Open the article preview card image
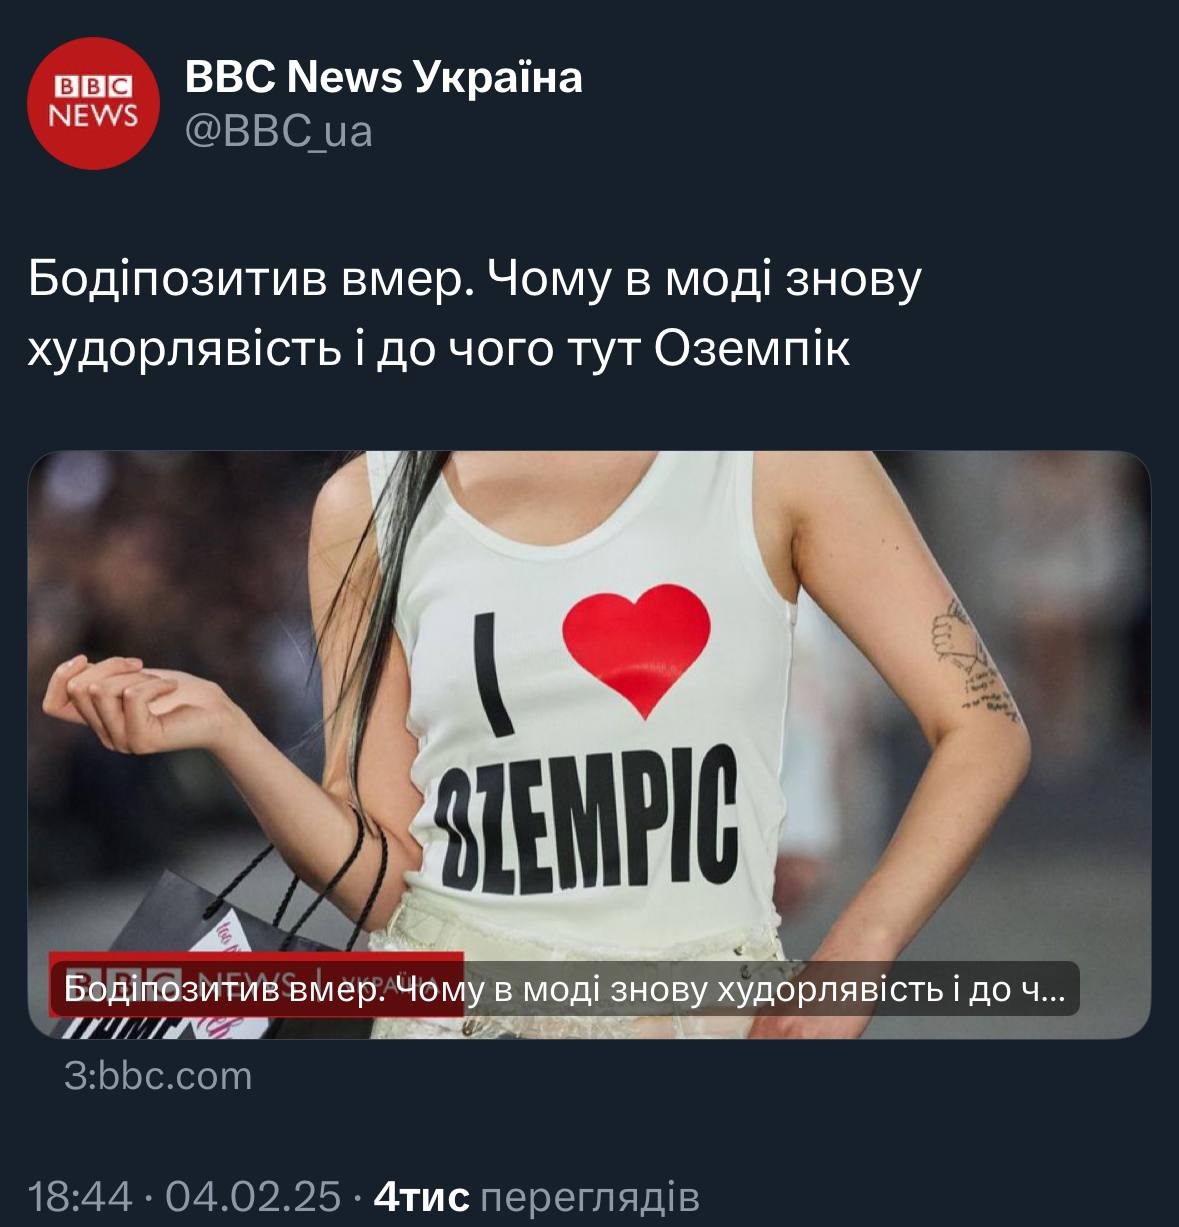Image resolution: width=1179 pixels, height=1227 pixels. point(589,744)
